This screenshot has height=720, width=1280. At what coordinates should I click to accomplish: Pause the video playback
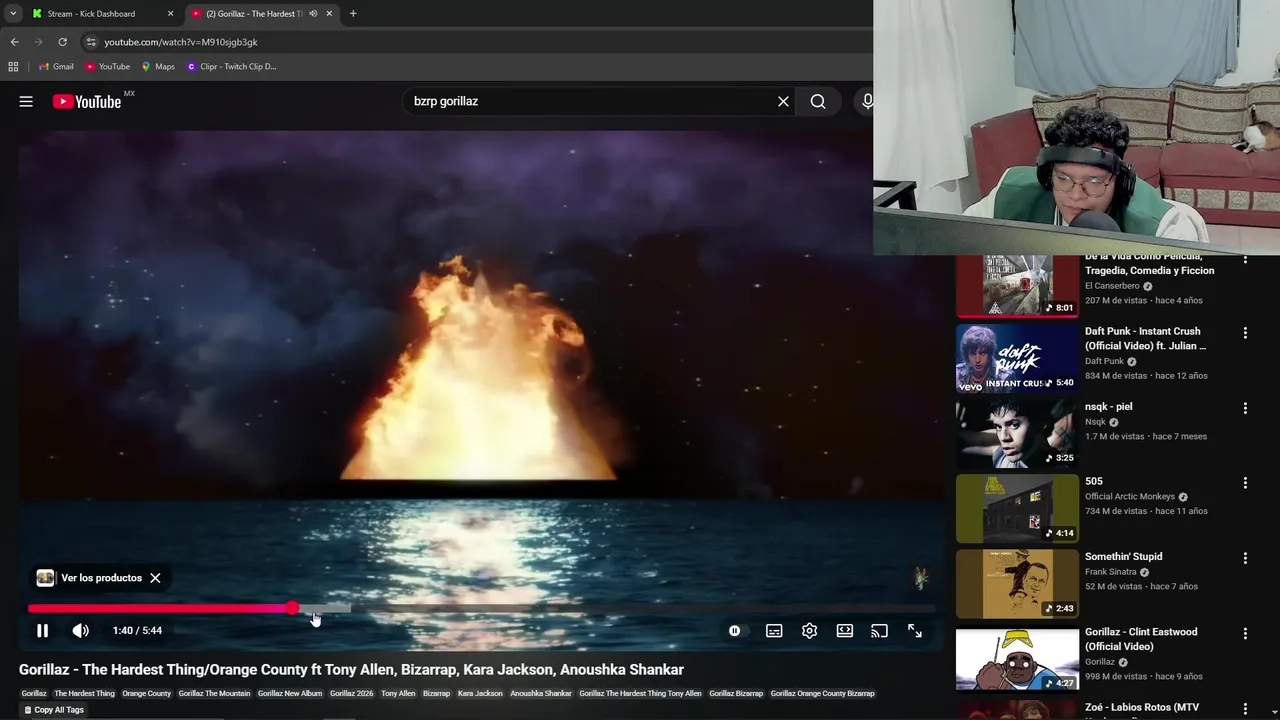point(42,631)
